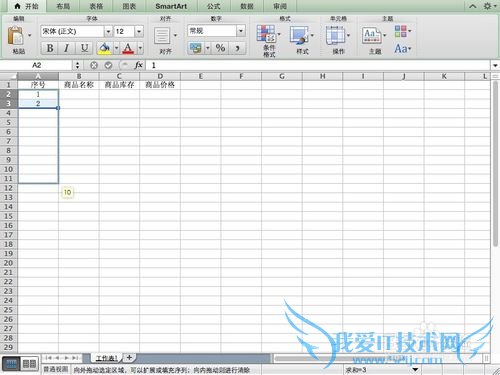Screen dimensions: 500x375
Task: Open the fill color dropdown arrow
Action: (116, 48)
